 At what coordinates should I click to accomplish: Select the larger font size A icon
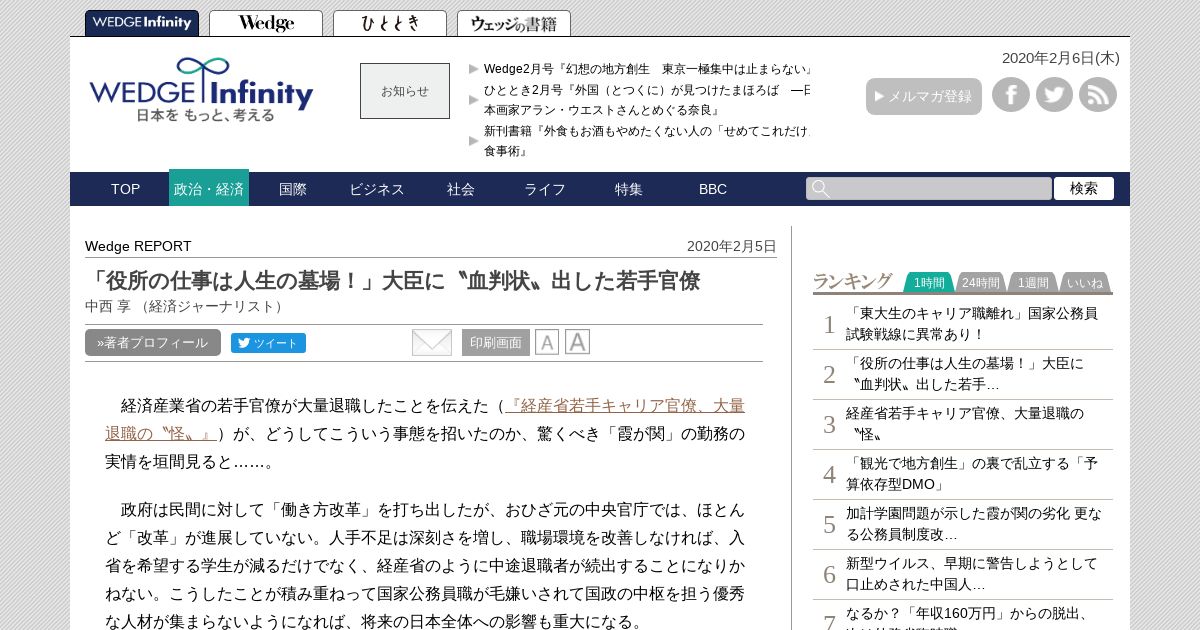[577, 342]
